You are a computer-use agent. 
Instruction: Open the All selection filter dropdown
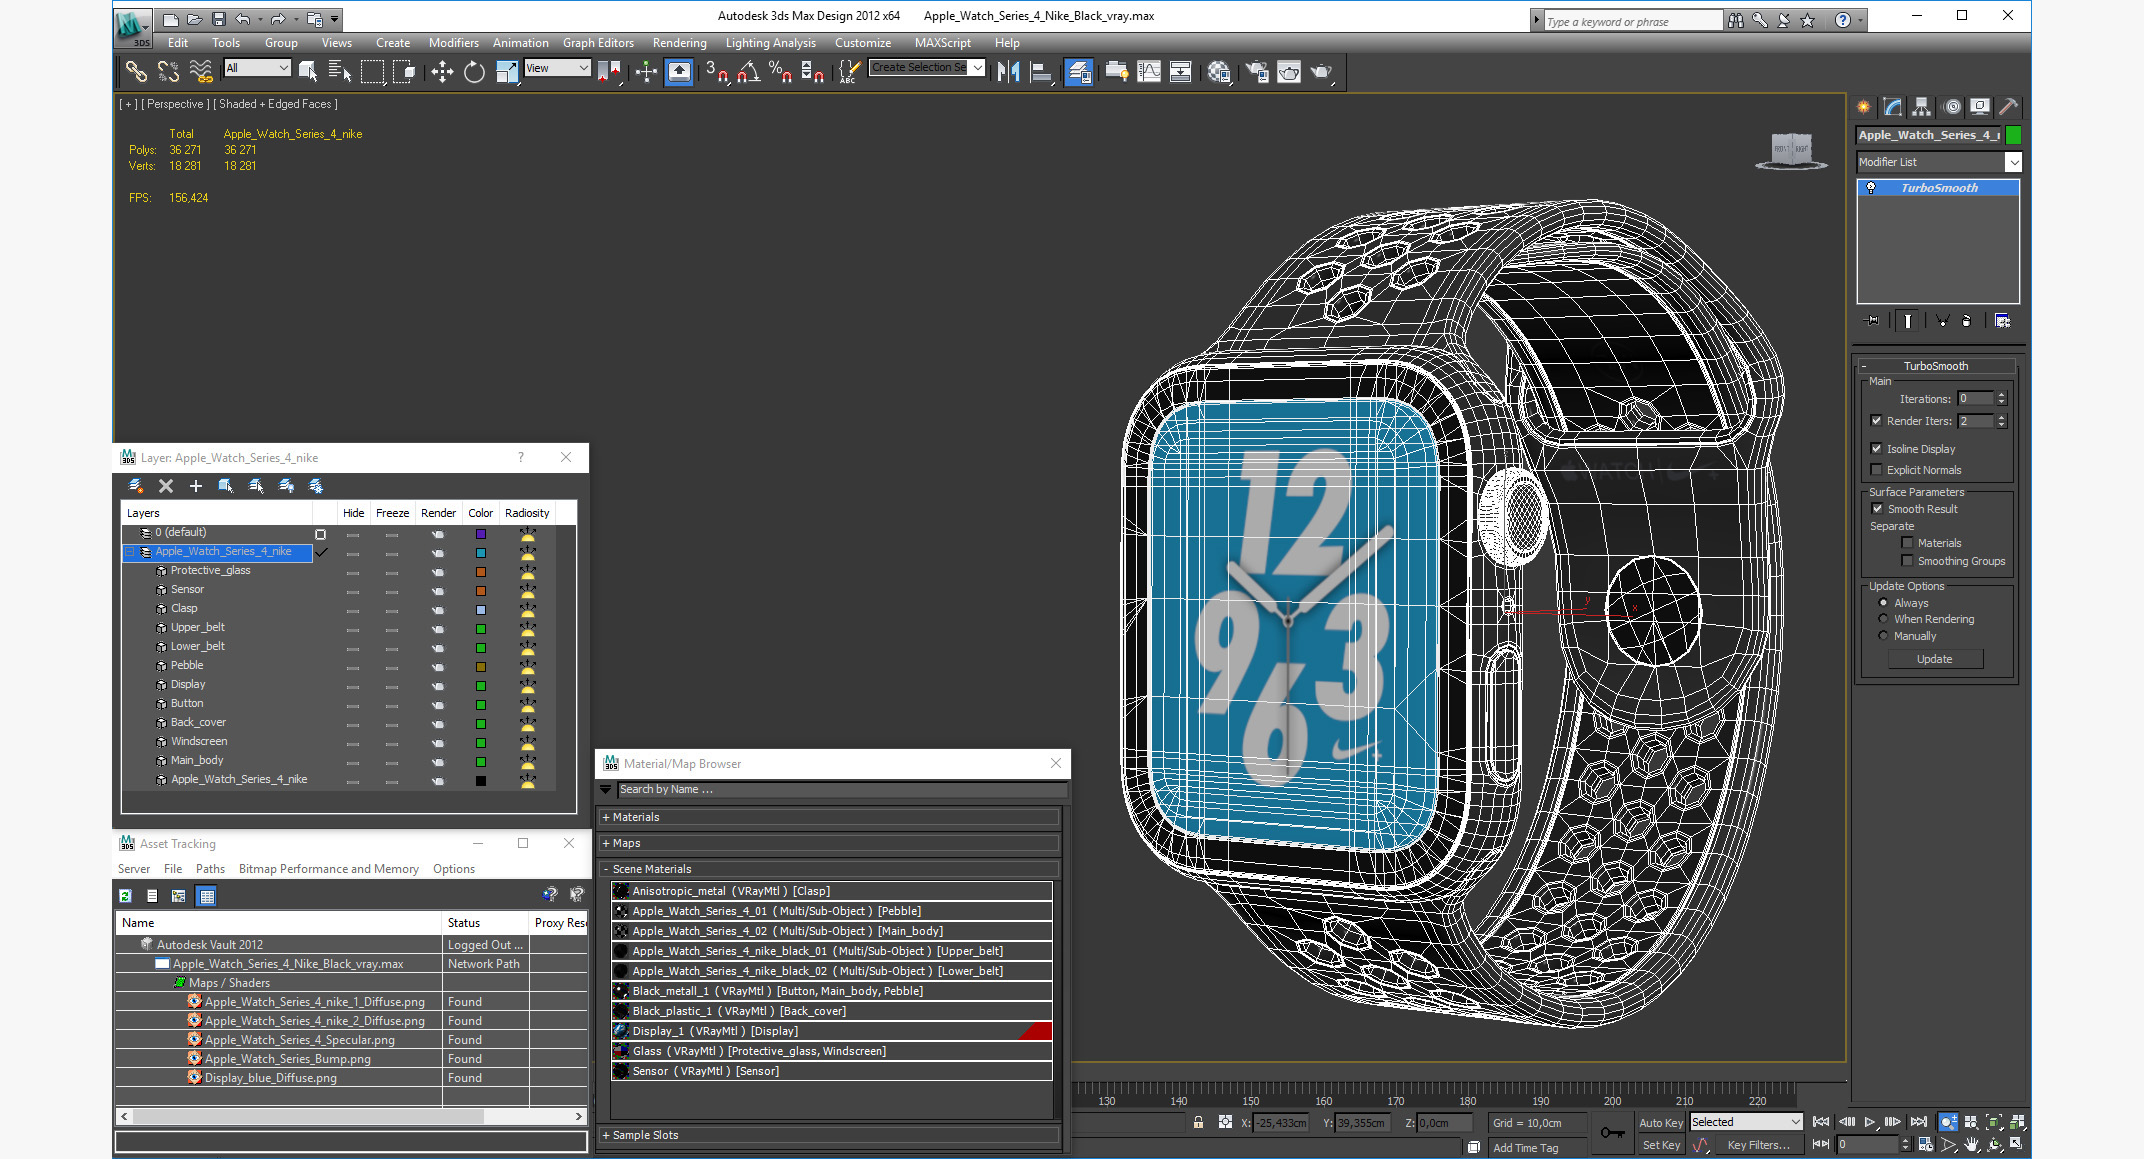257,68
